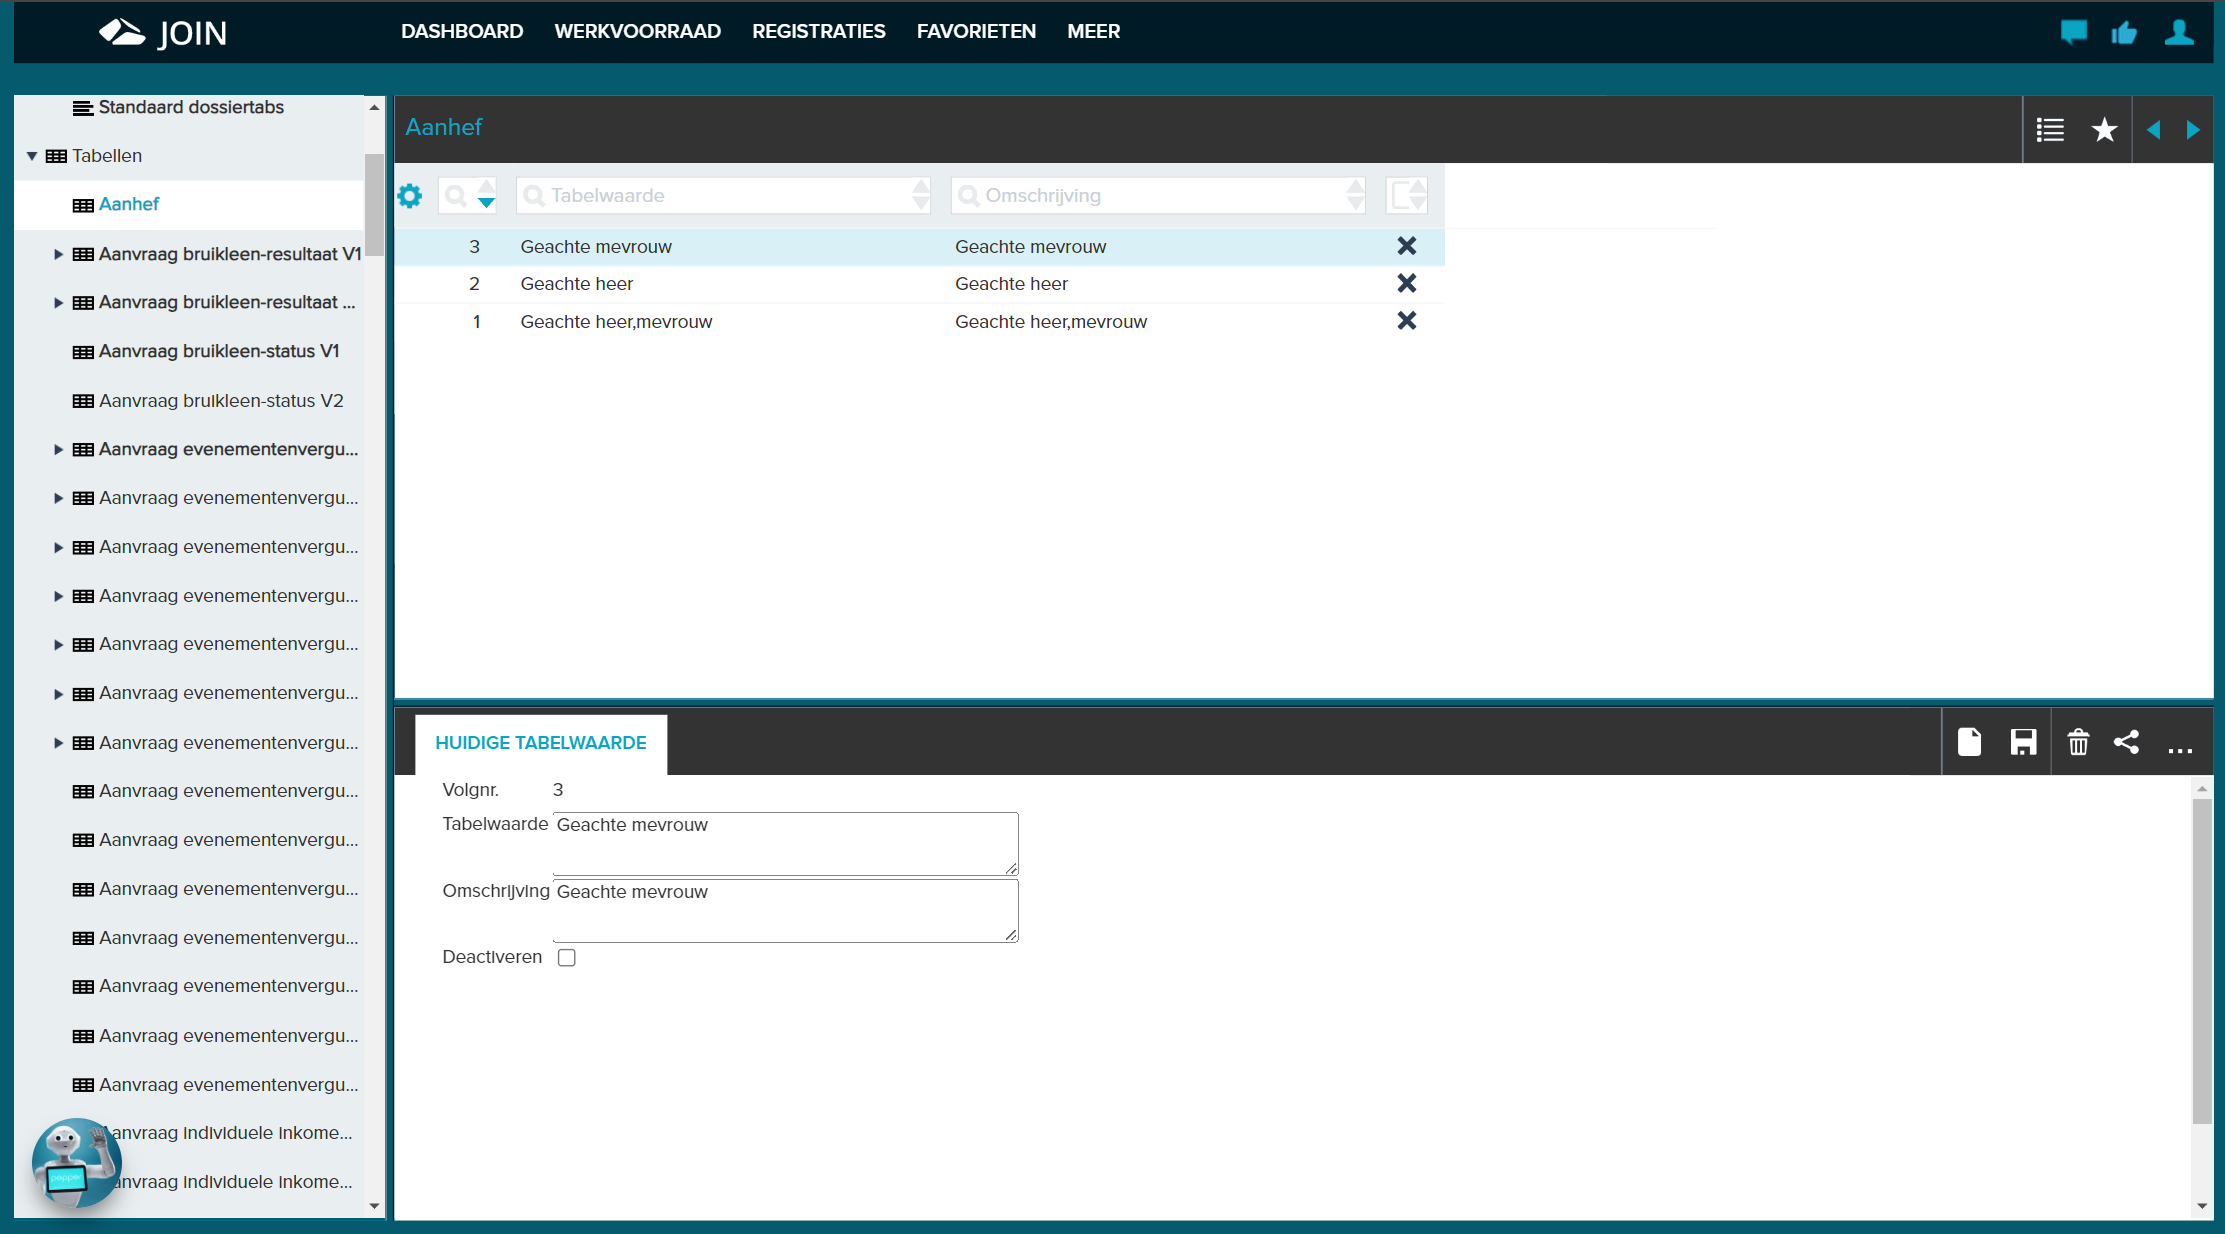Go to next item with right arrow

tap(2193, 130)
